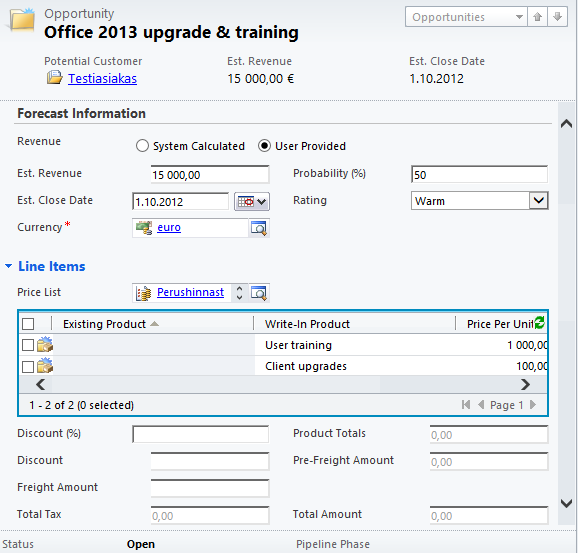Viewport: 578px width, 553px height.
Task: Click the account icon beside Testiasiakas
Action: (x=55, y=78)
